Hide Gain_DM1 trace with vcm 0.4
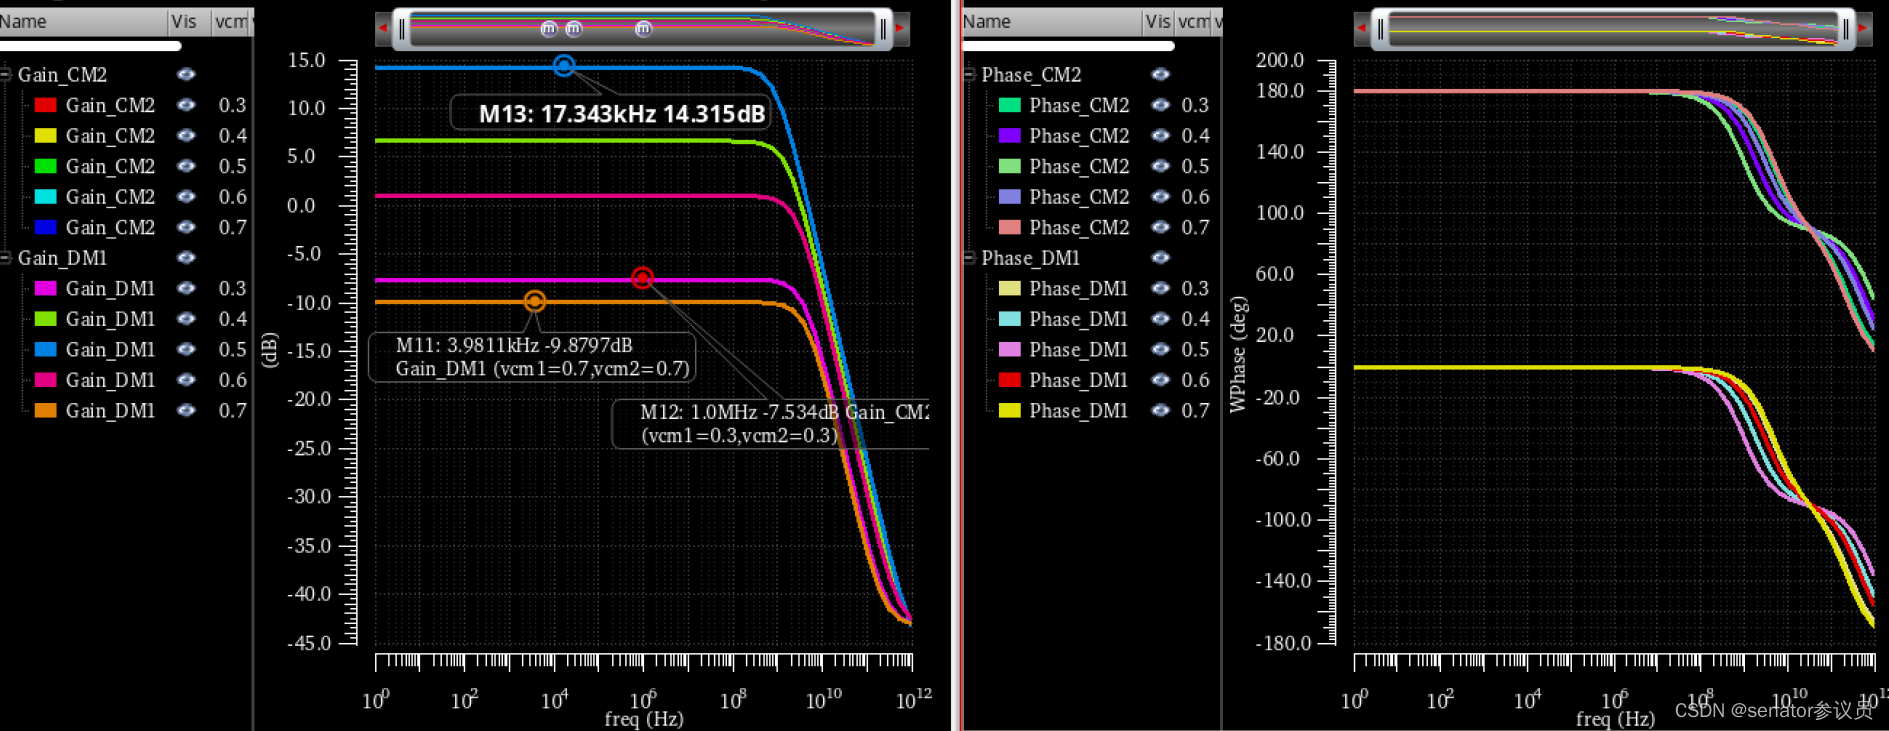This screenshot has height=731, width=1889. [186, 318]
